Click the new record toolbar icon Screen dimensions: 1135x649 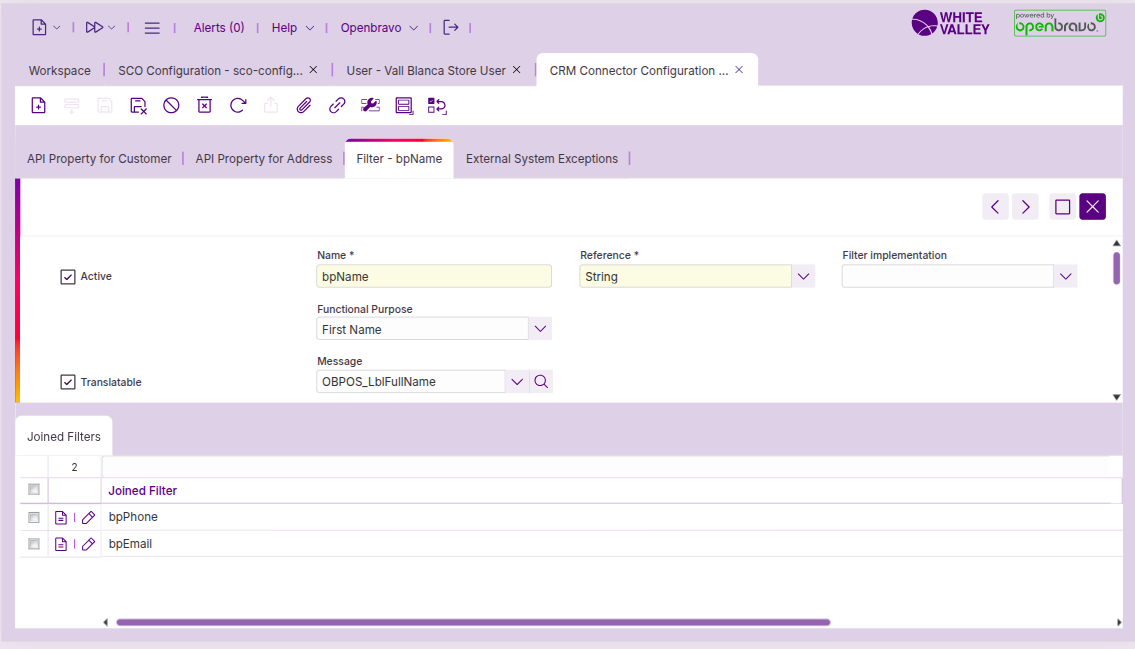38,105
